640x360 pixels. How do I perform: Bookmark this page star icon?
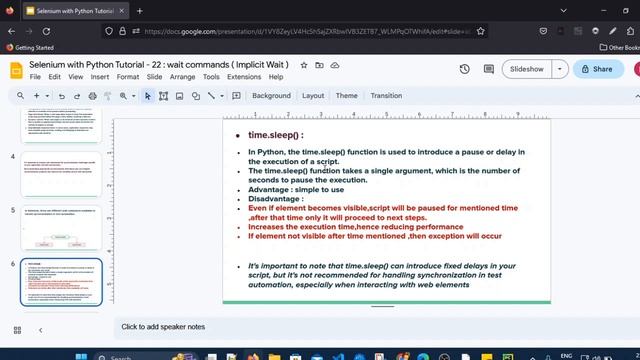[x=480, y=31]
